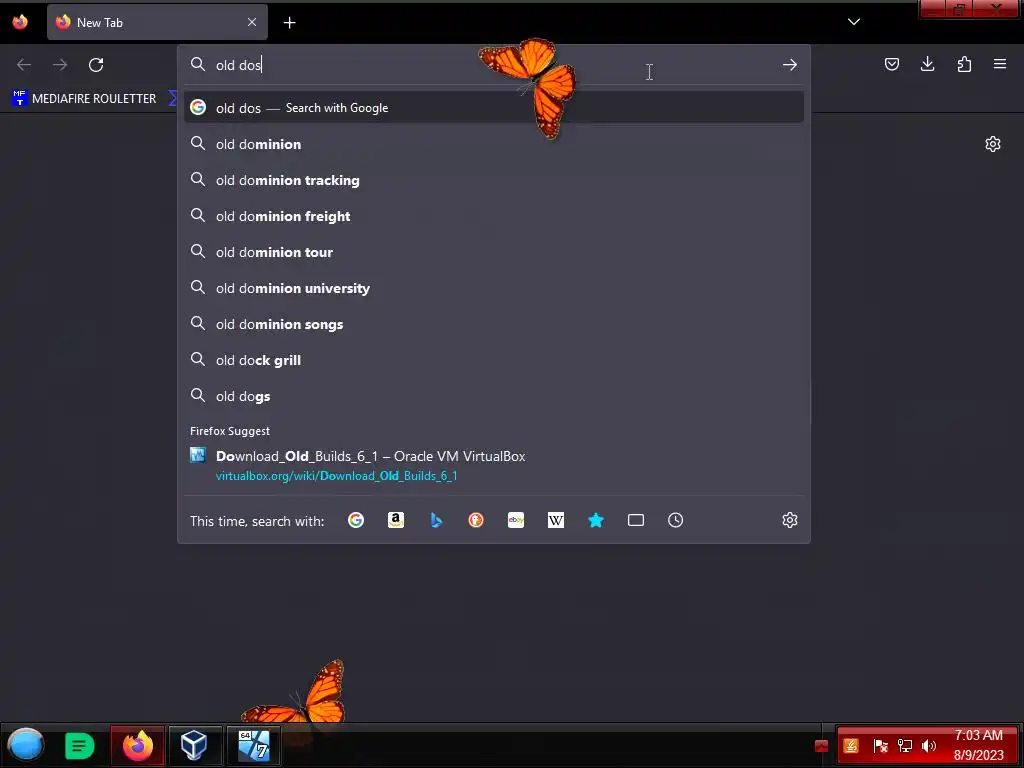
Task: Open the 64-bit 7 app taskbar icon
Action: (x=253, y=745)
